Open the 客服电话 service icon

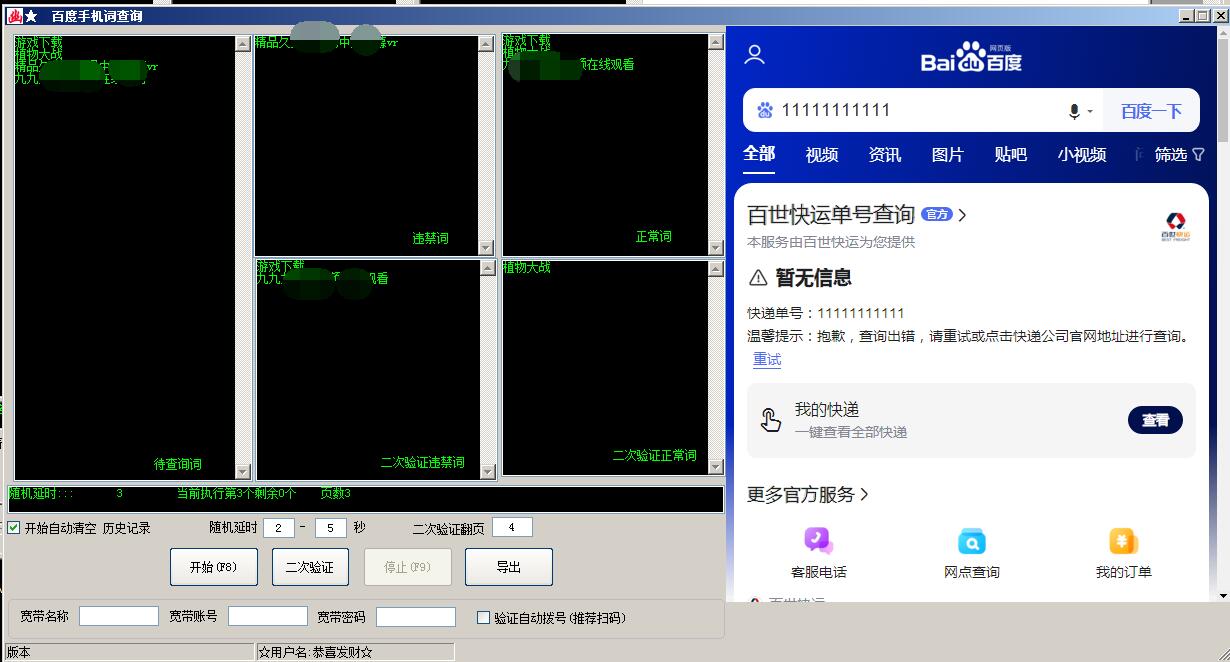pyautogui.click(x=818, y=542)
